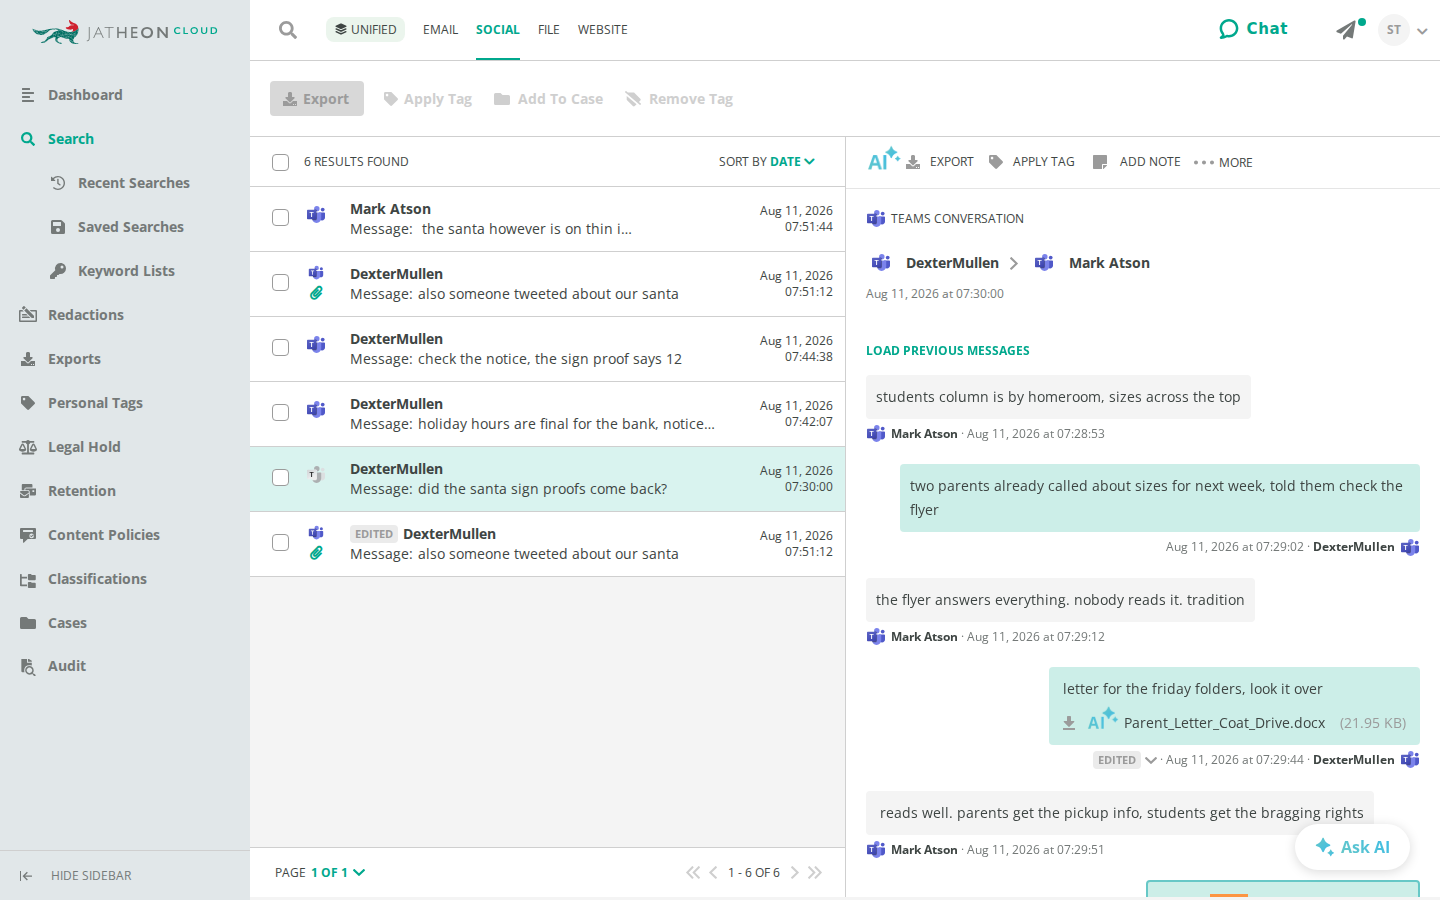
Task: Jump to last page double-arrow
Action: pyautogui.click(x=815, y=873)
